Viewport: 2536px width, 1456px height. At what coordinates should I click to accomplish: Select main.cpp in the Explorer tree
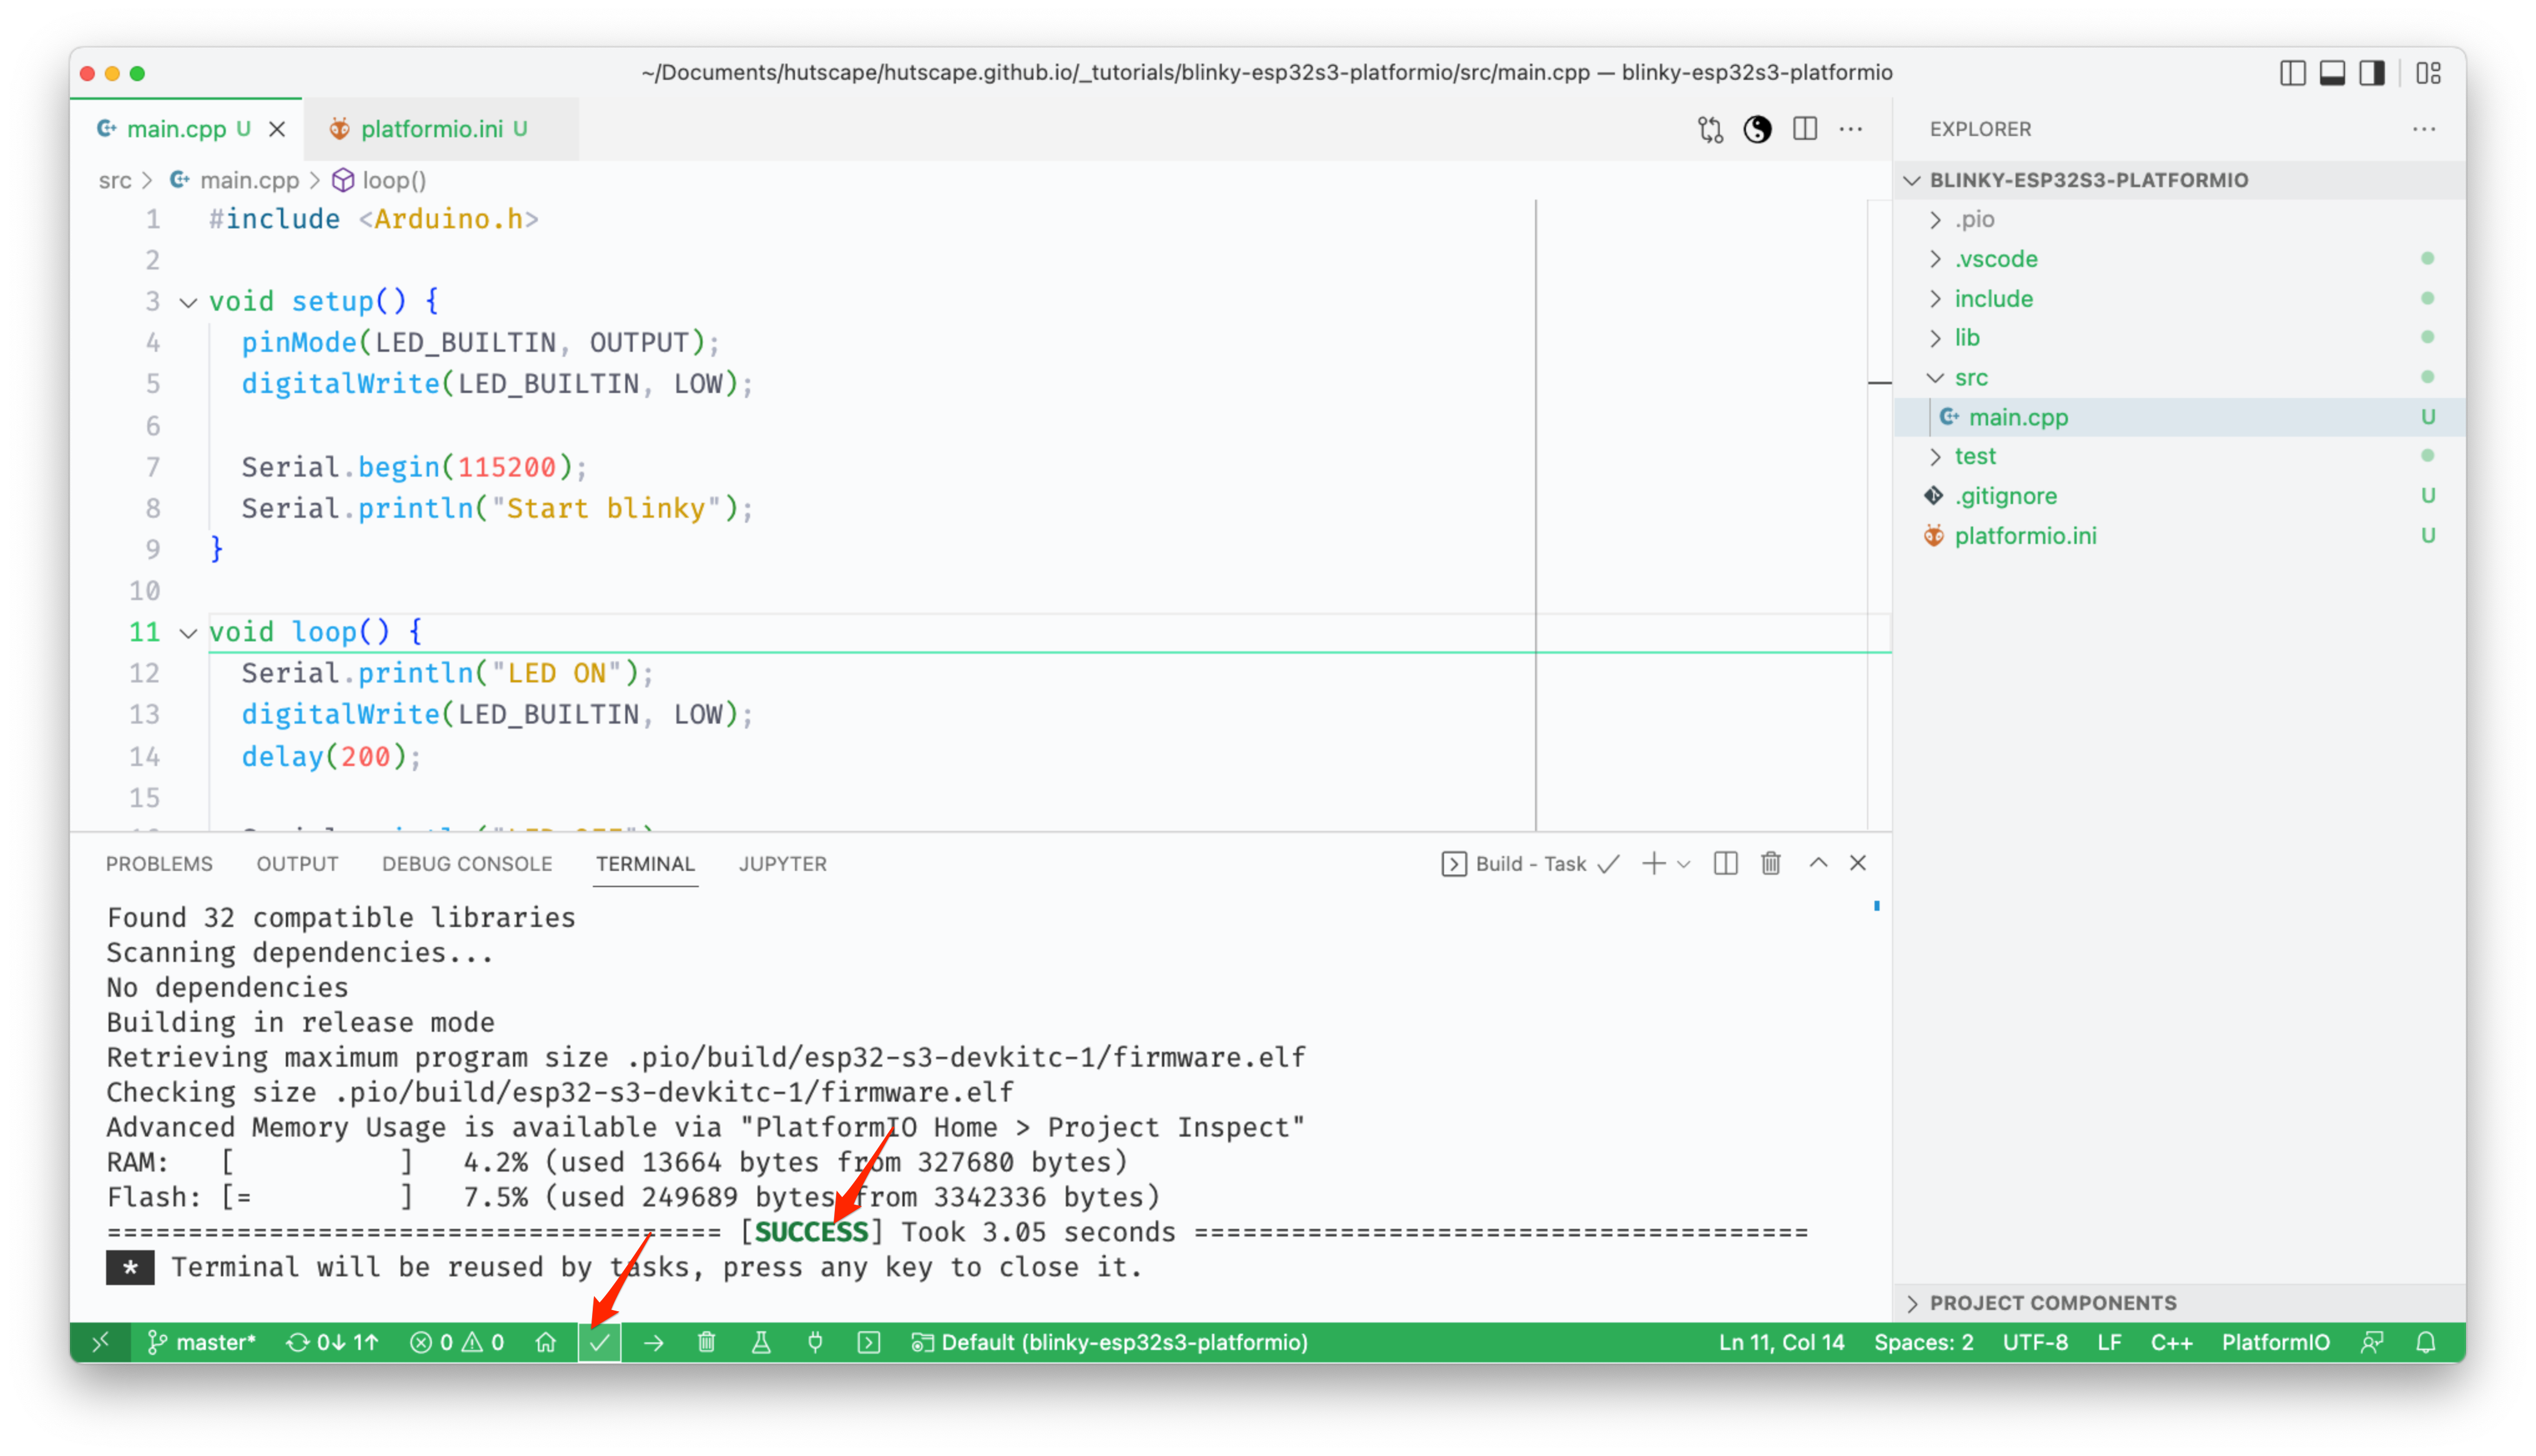pyautogui.click(x=2017, y=417)
